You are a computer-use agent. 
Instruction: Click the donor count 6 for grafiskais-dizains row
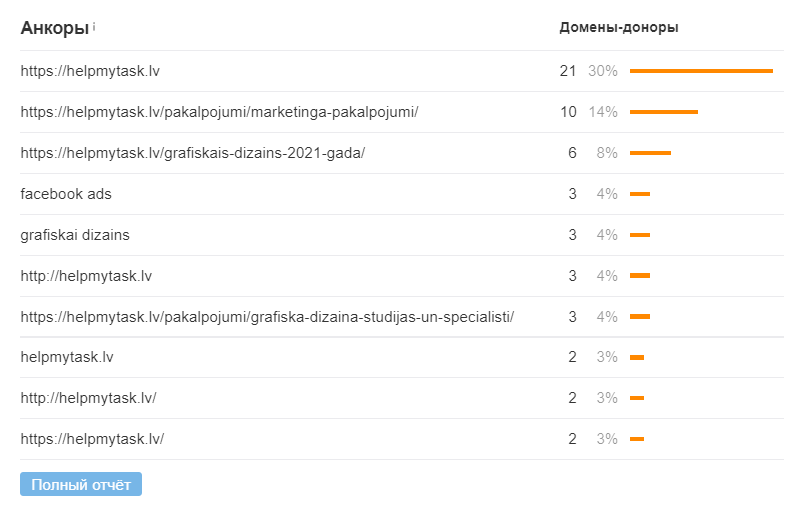click(x=572, y=153)
